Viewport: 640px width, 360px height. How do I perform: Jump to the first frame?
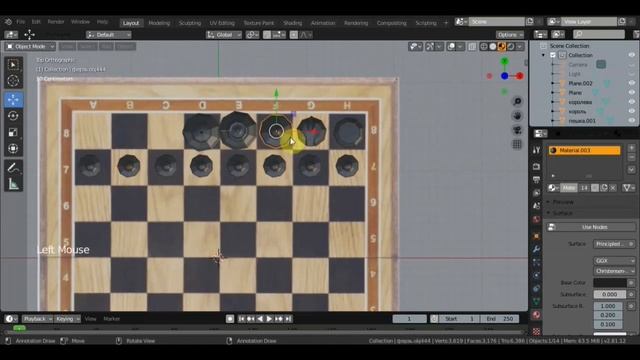coord(241,319)
